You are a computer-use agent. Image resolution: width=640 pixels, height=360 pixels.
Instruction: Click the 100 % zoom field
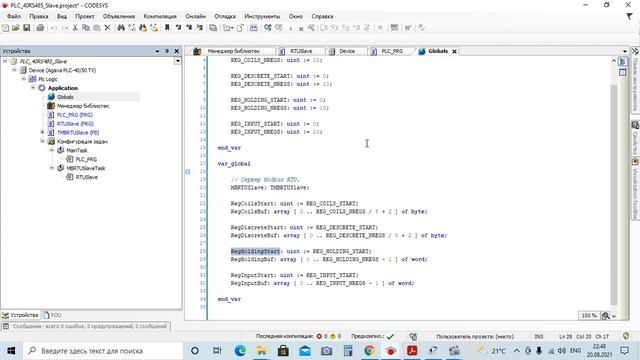tap(589, 316)
